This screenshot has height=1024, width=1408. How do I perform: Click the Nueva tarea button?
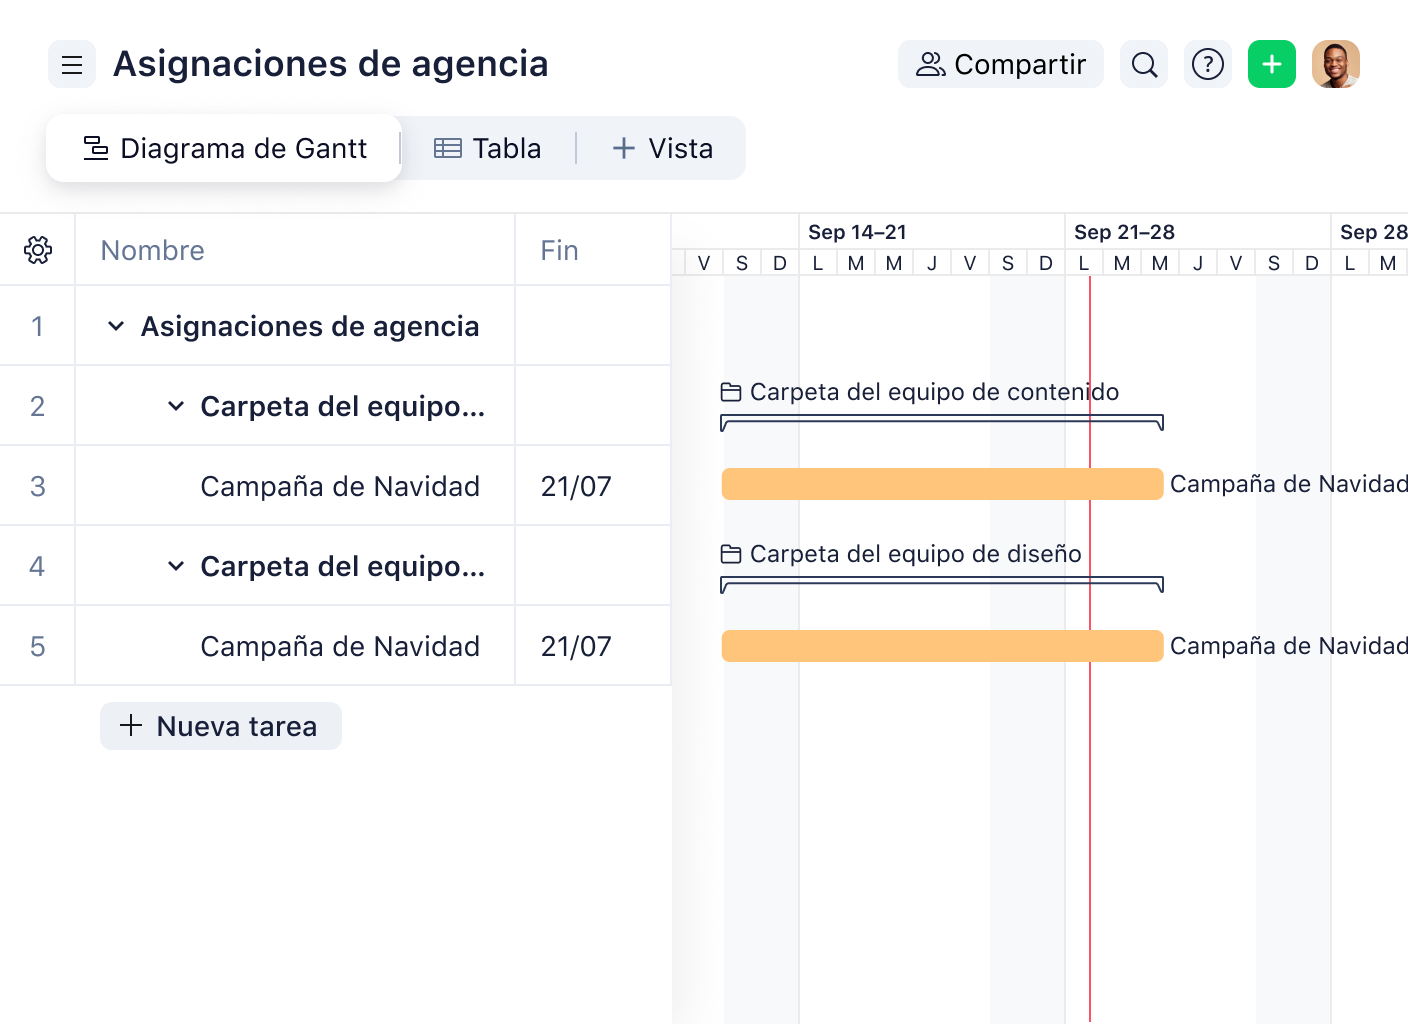click(220, 726)
